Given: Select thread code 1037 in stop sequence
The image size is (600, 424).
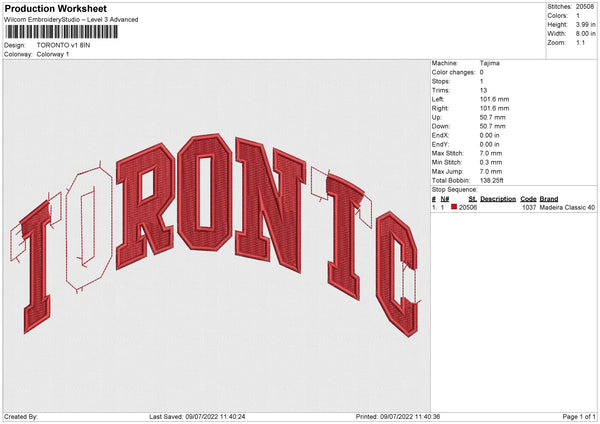Looking at the screenshot, I should [529, 207].
